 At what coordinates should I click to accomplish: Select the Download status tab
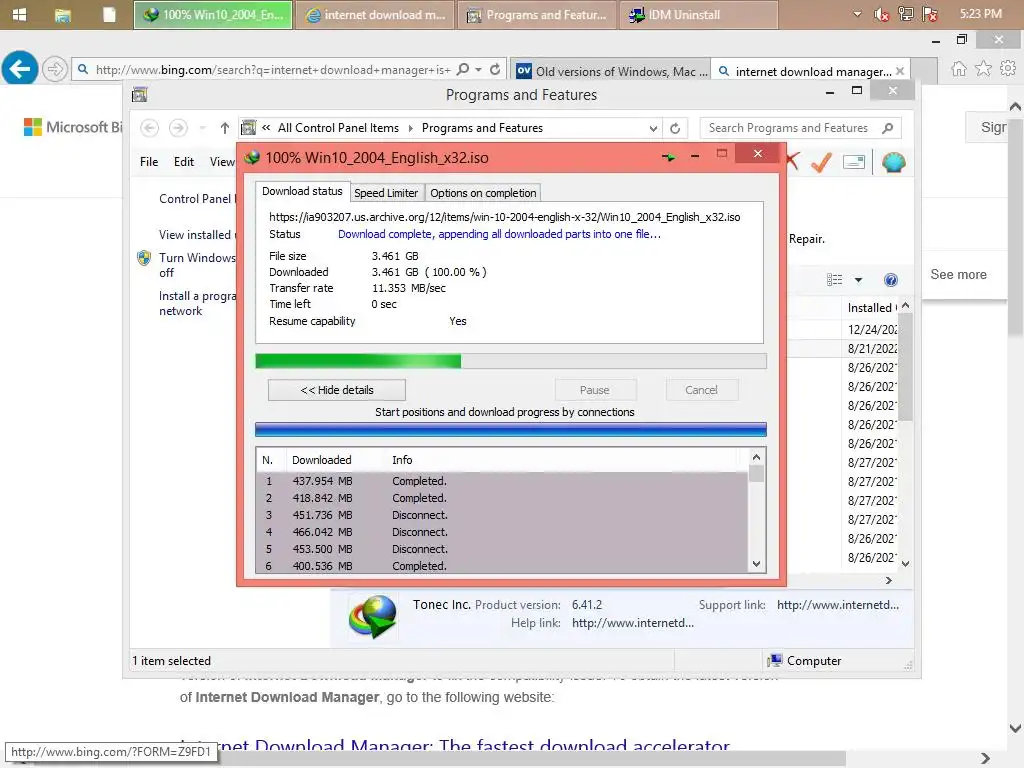tap(302, 191)
